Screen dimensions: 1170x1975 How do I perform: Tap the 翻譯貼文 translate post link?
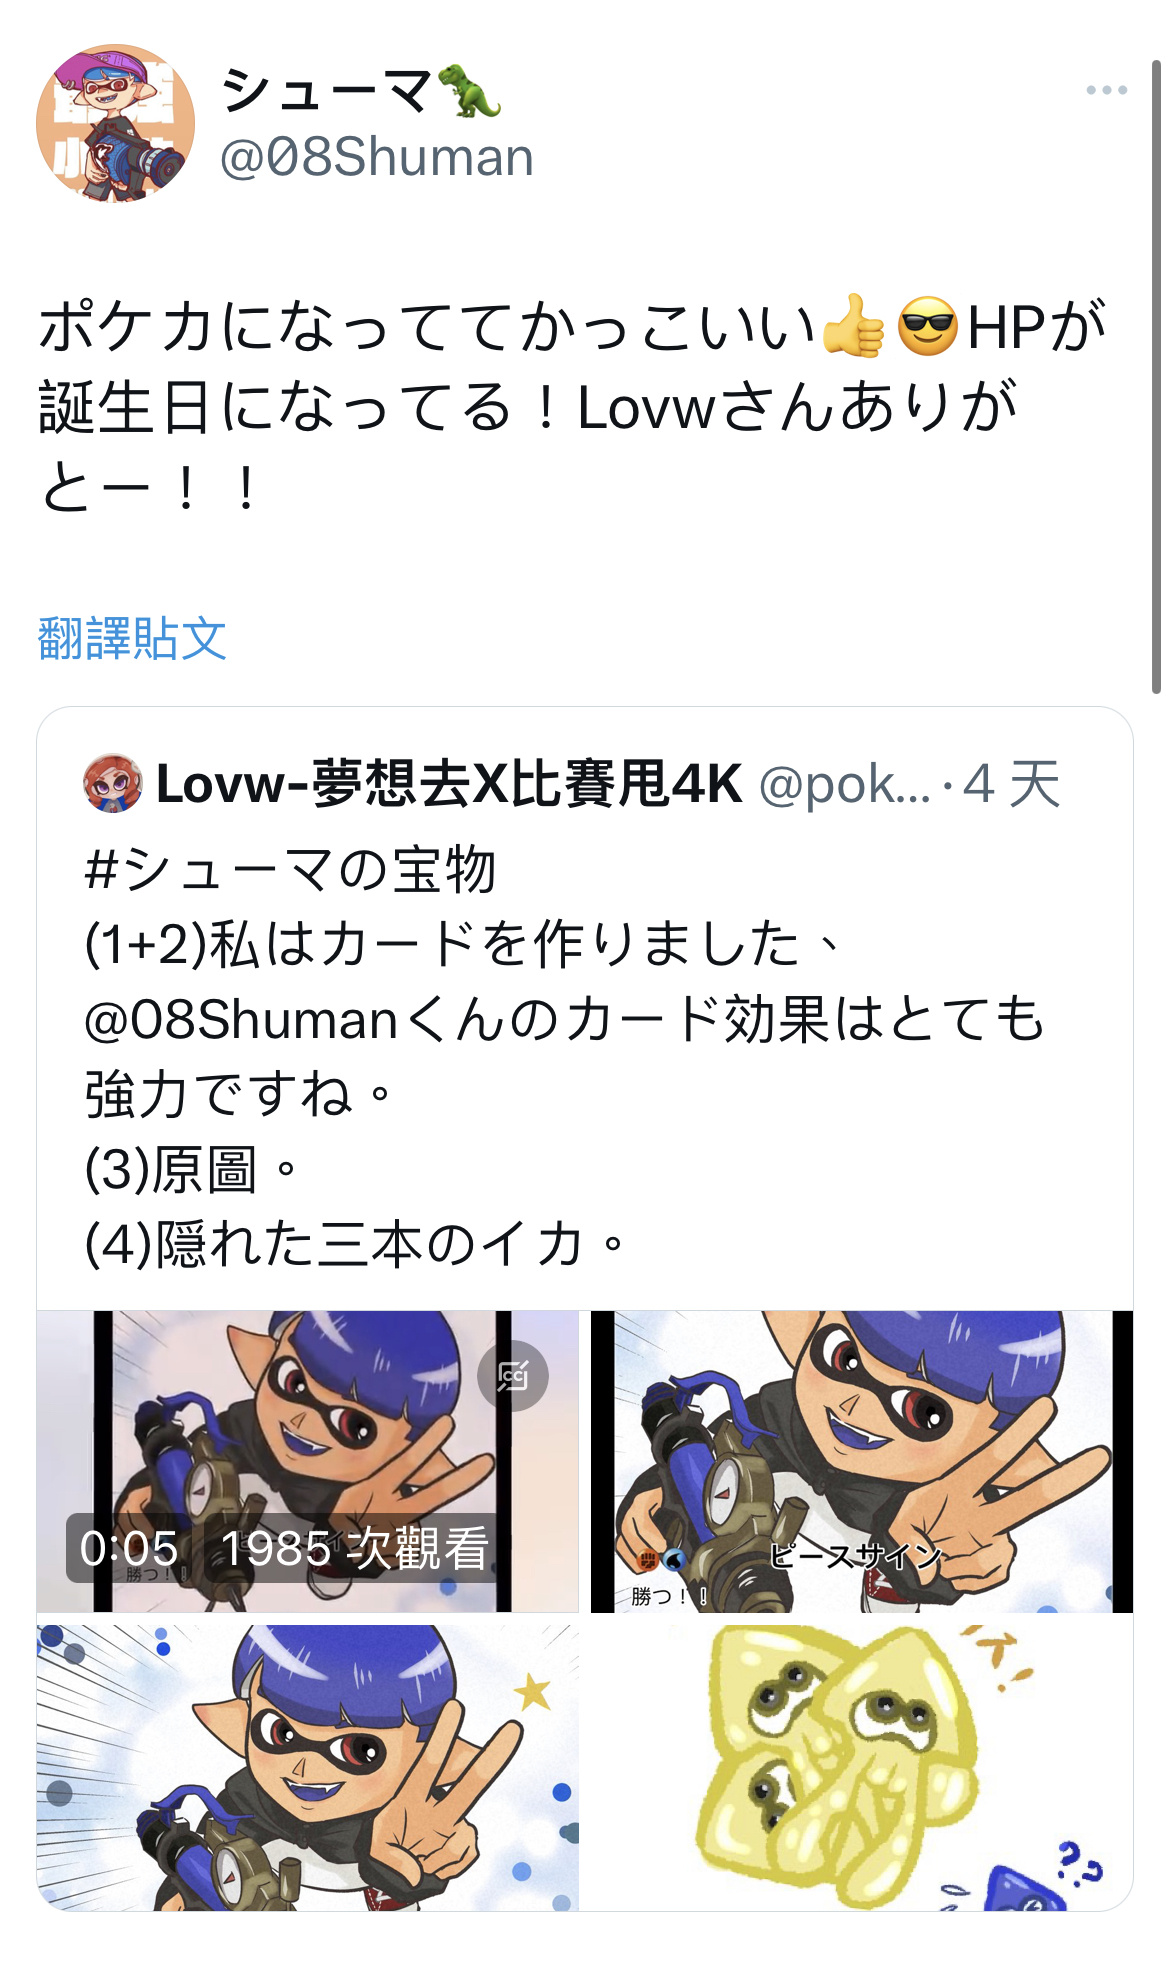[132, 639]
